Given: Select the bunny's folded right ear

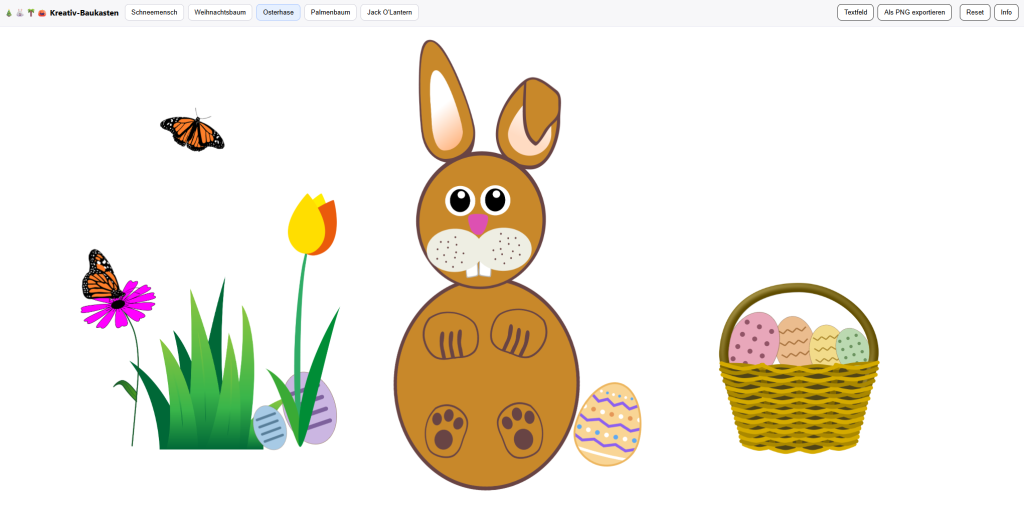Looking at the screenshot, I should (527, 122).
